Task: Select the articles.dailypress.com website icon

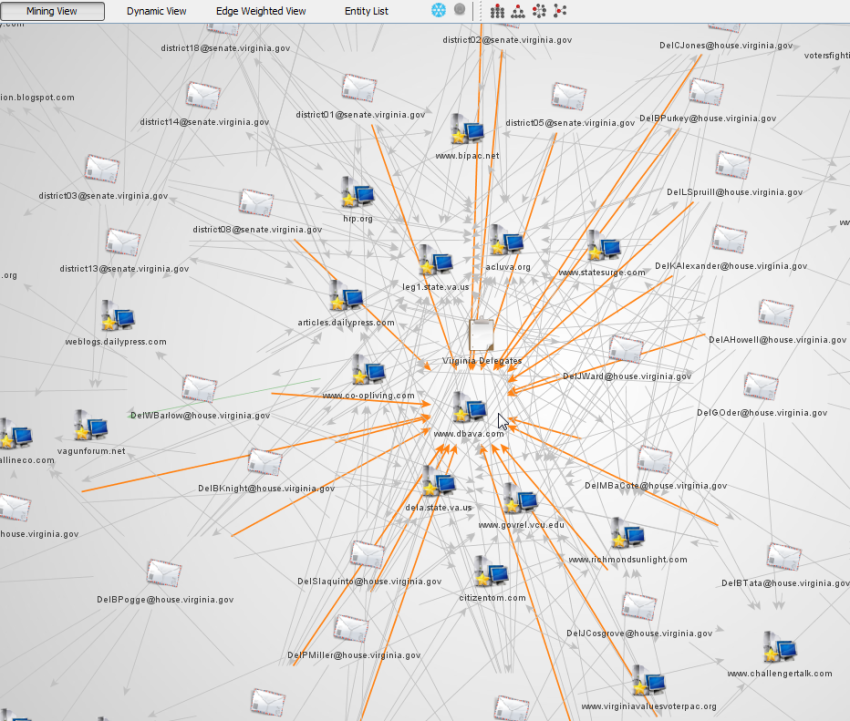Action: [x=346, y=295]
